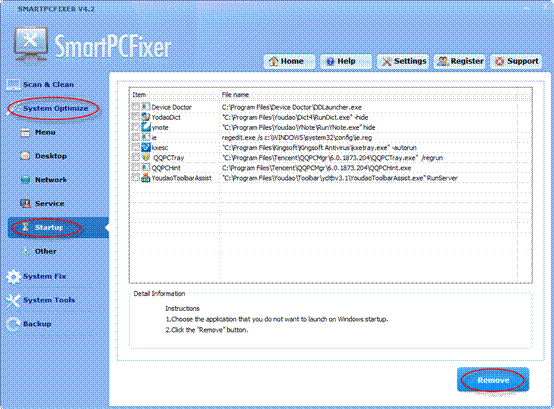Click the Startup hourglass icon

pos(25,227)
